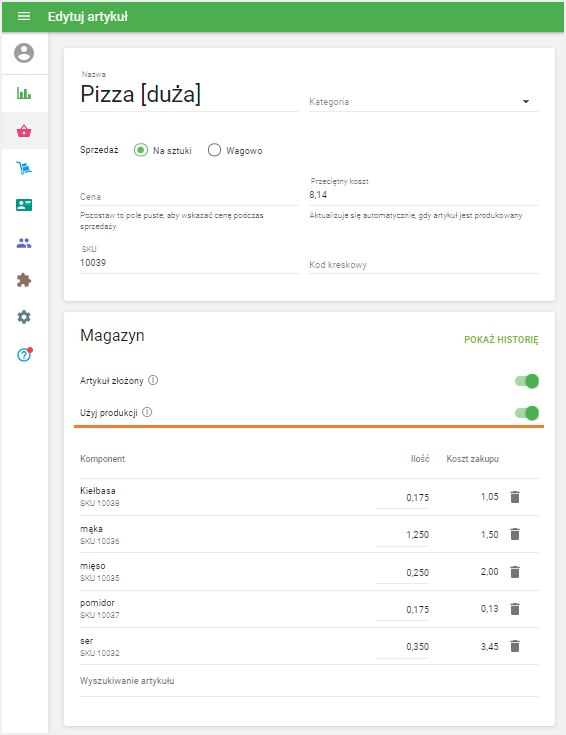The width and height of the screenshot is (566, 735).
Task: Click the Wyszukiwanie artykułu search field
Action: coord(309,681)
